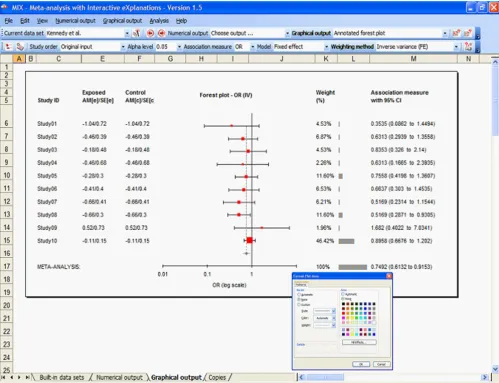Click the vertical scrollbar down arrow

click(x=495, y=369)
